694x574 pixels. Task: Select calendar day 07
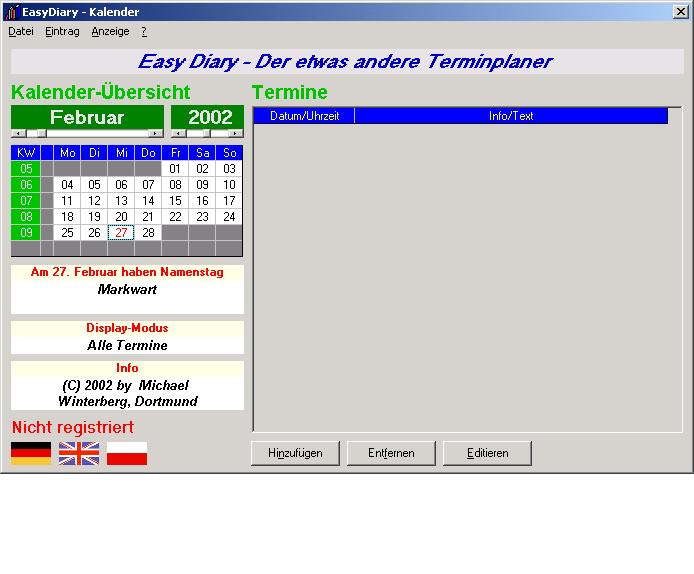point(148,185)
